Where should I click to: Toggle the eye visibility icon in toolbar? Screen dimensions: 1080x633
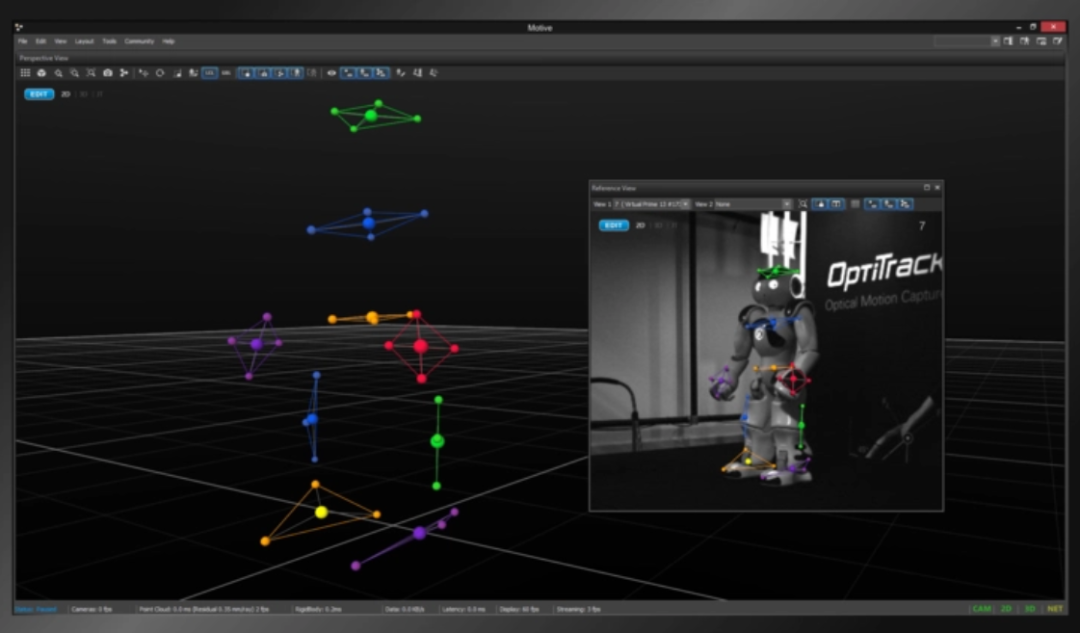[x=332, y=73]
